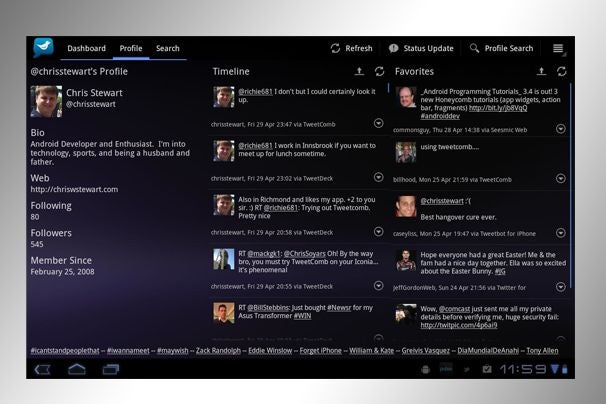The height and width of the screenshot is (404, 606).
Task: Expand options for tweet posted Fri 29 Apr 20:55
Action: 378,285
